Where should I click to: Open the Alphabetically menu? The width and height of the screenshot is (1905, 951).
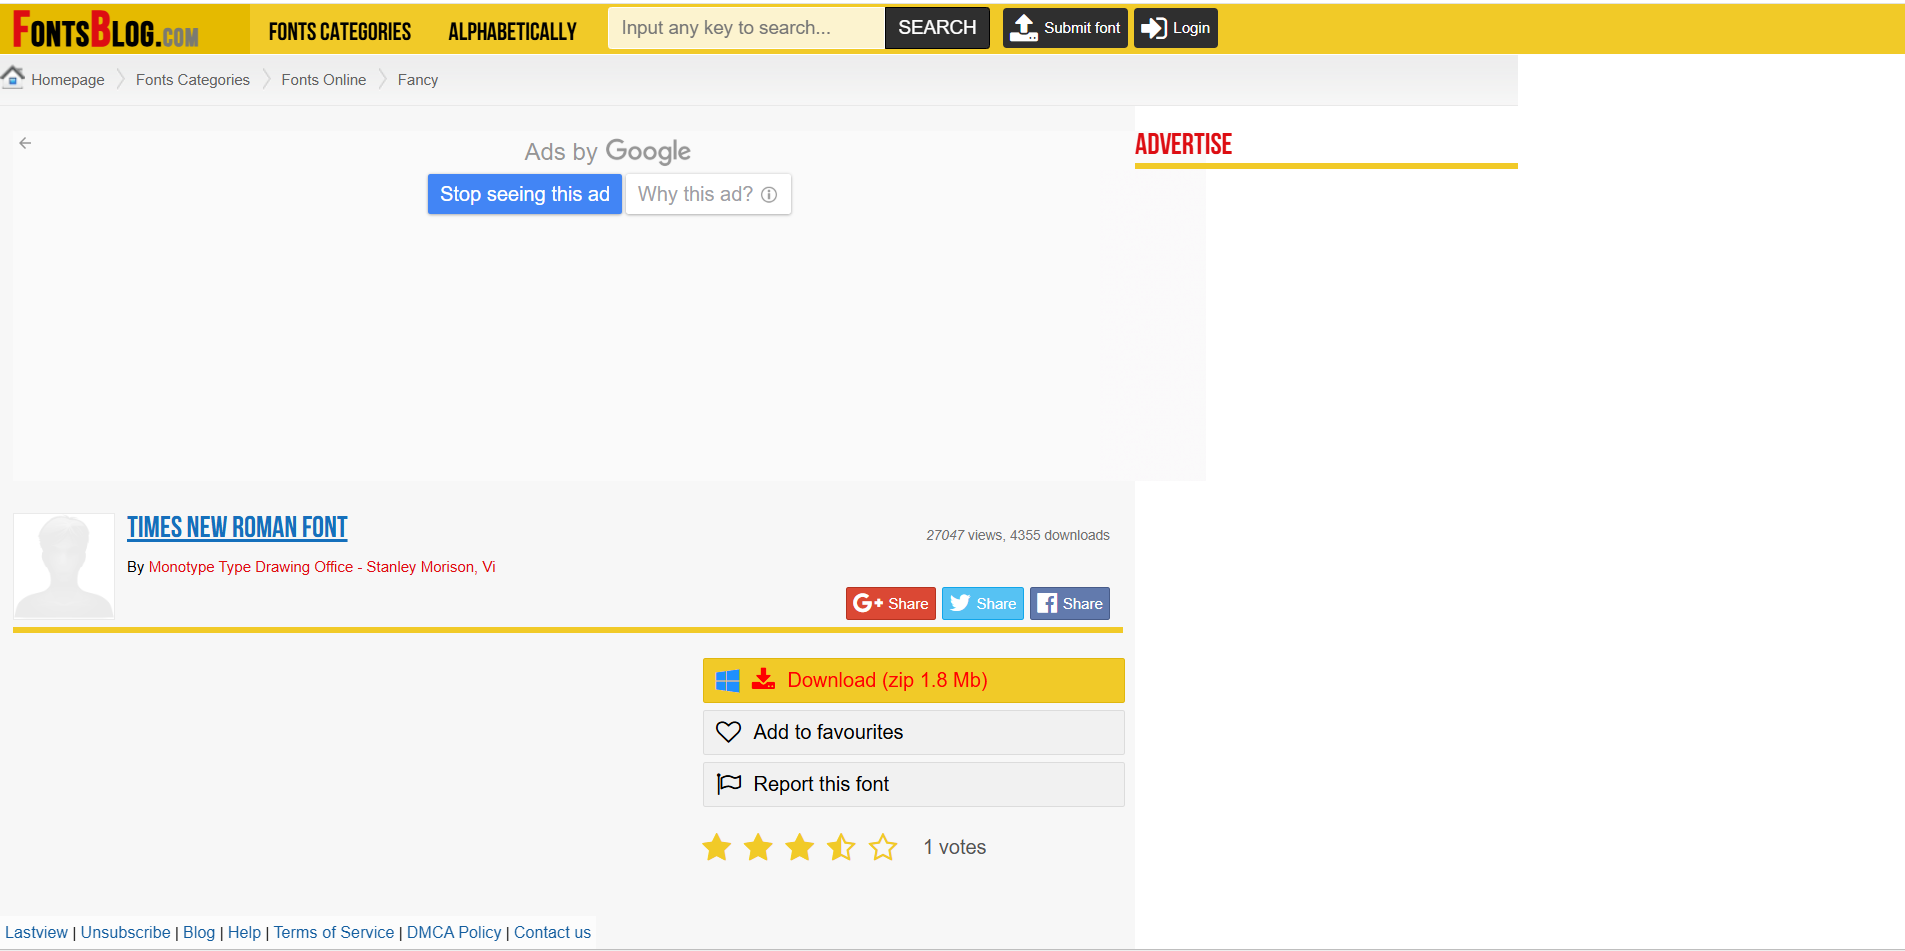(512, 30)
